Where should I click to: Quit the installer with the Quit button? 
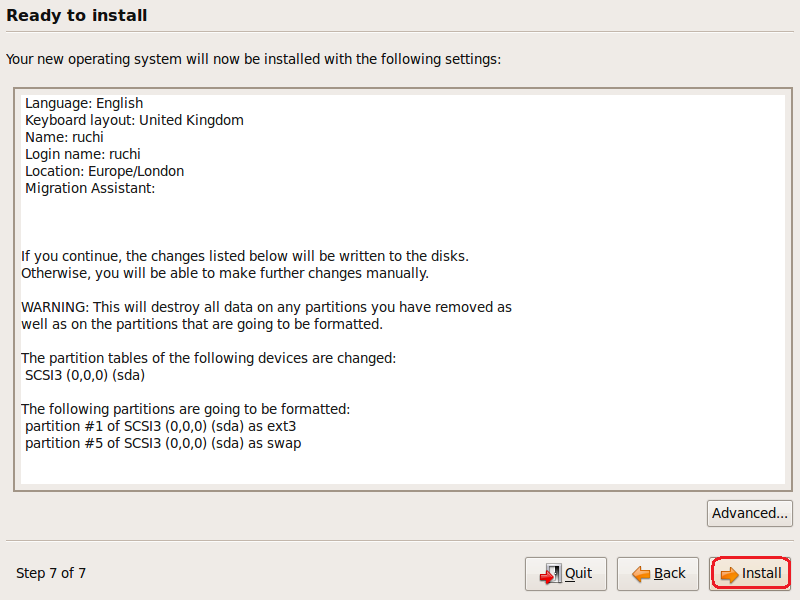(565, 573)
